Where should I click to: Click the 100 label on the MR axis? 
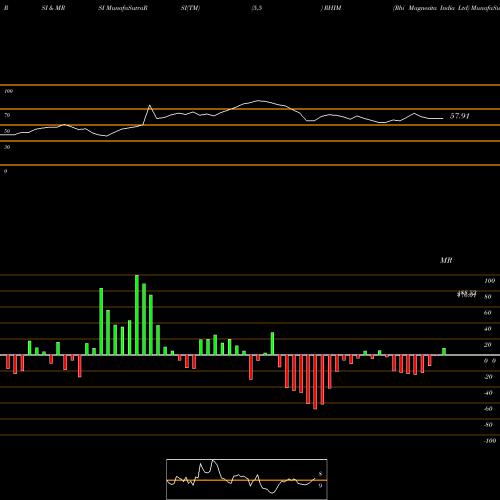point(489,281)
